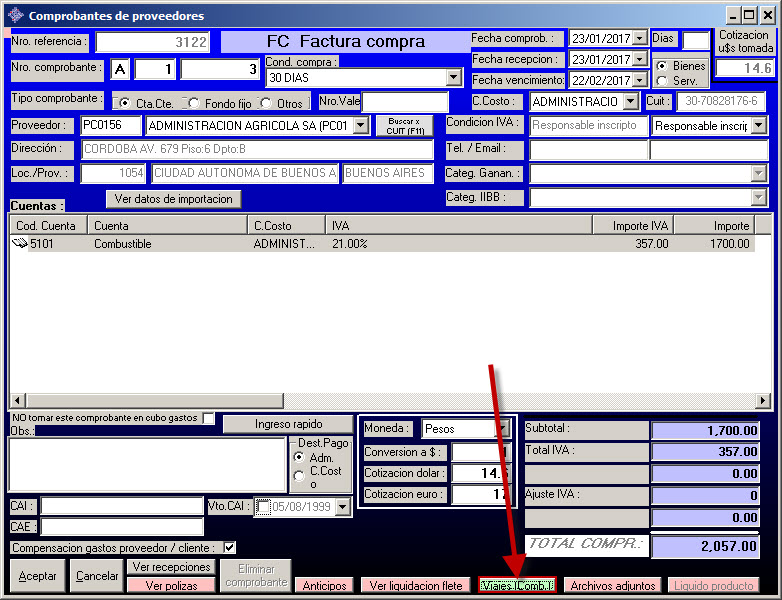
Task: Open Ver datos de importacion
Action: [174, 198]
